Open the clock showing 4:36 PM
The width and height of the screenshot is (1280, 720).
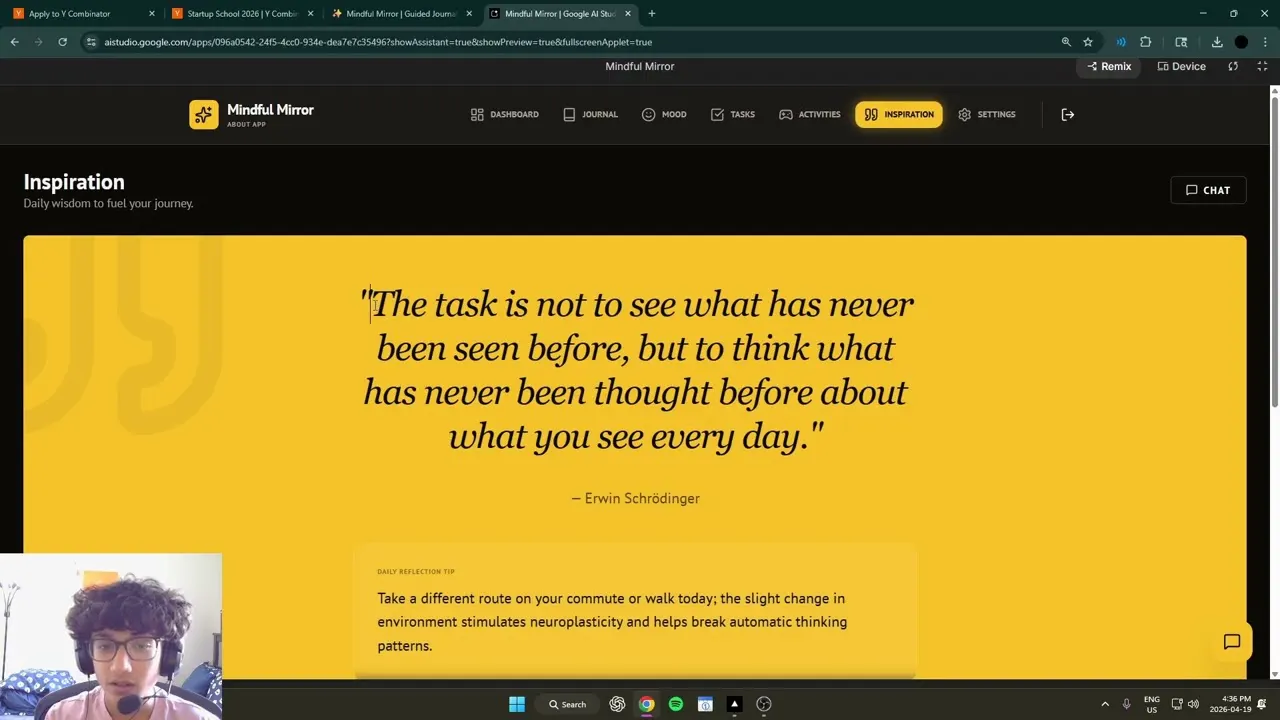click(x=1229, y=704)
